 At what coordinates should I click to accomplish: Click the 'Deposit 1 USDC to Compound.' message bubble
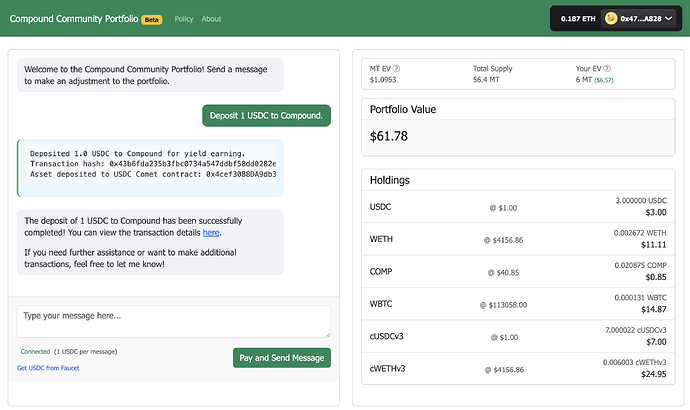coord(266,115)
